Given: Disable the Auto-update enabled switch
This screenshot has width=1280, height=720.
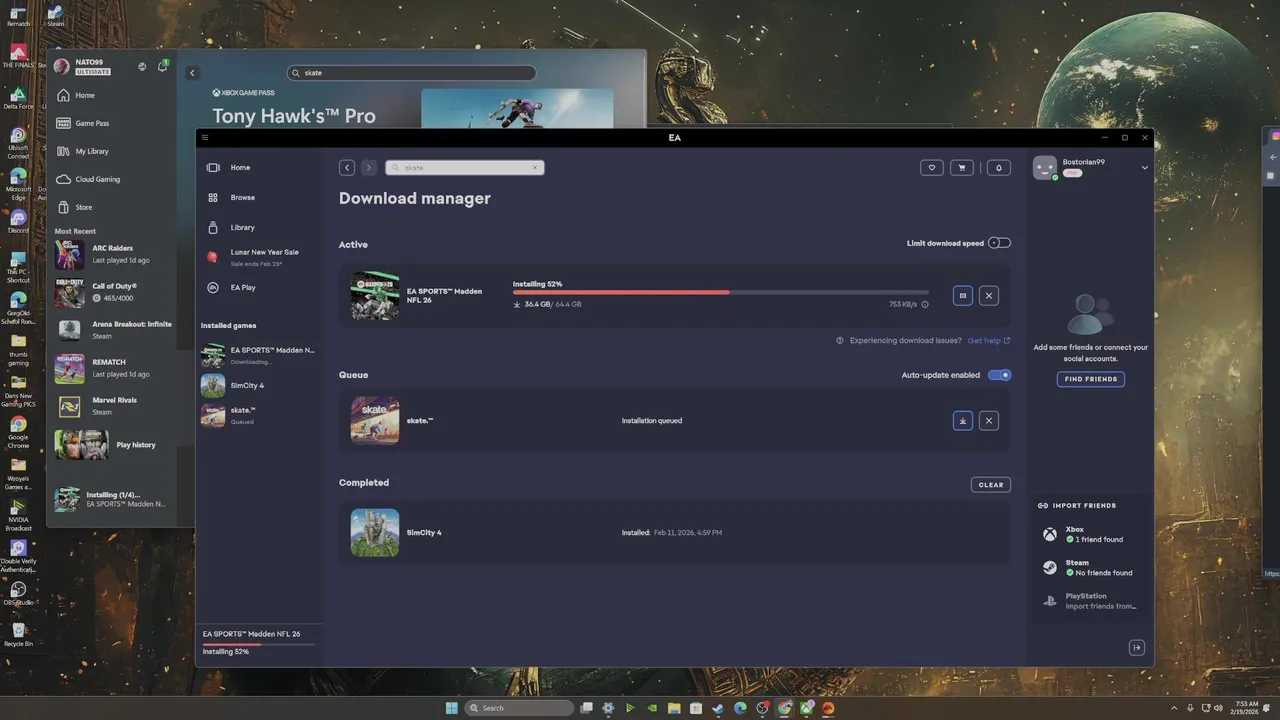Looking at the screenshot, I should 999,375.
